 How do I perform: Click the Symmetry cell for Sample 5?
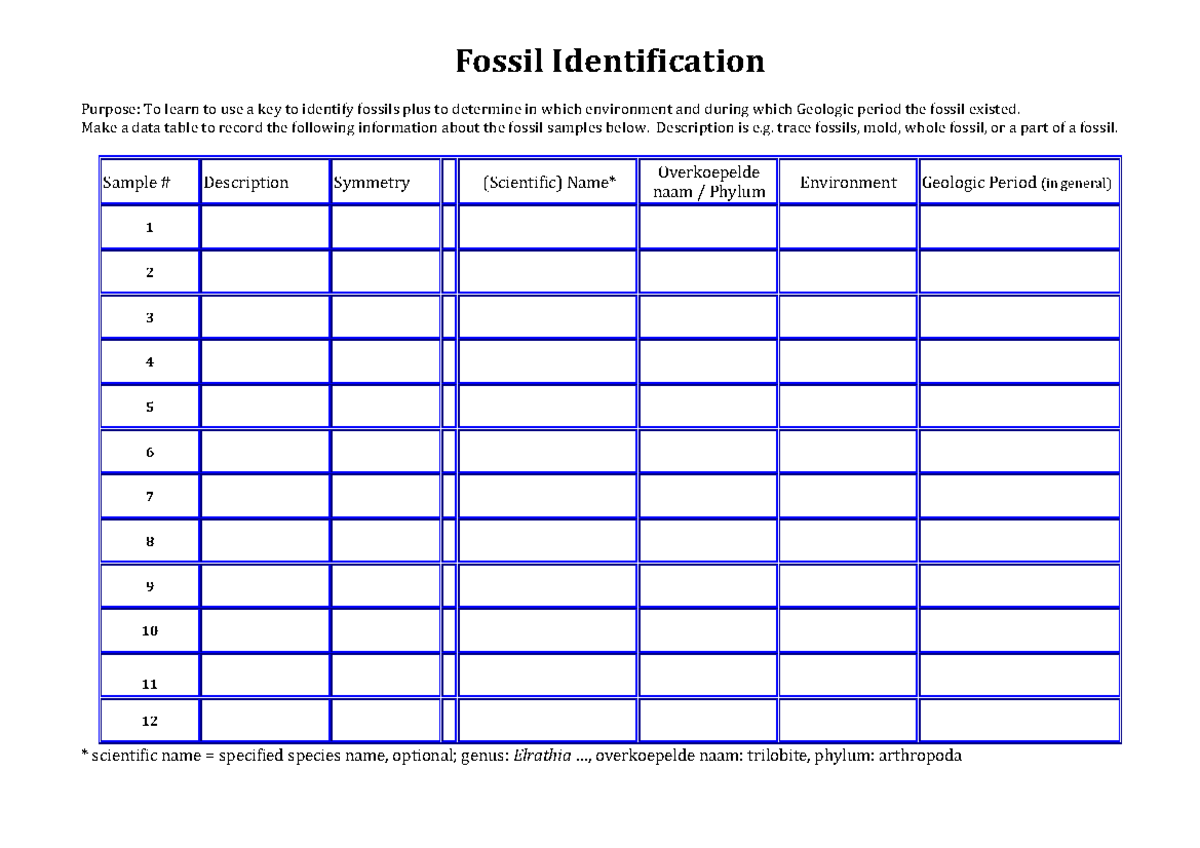384,406
